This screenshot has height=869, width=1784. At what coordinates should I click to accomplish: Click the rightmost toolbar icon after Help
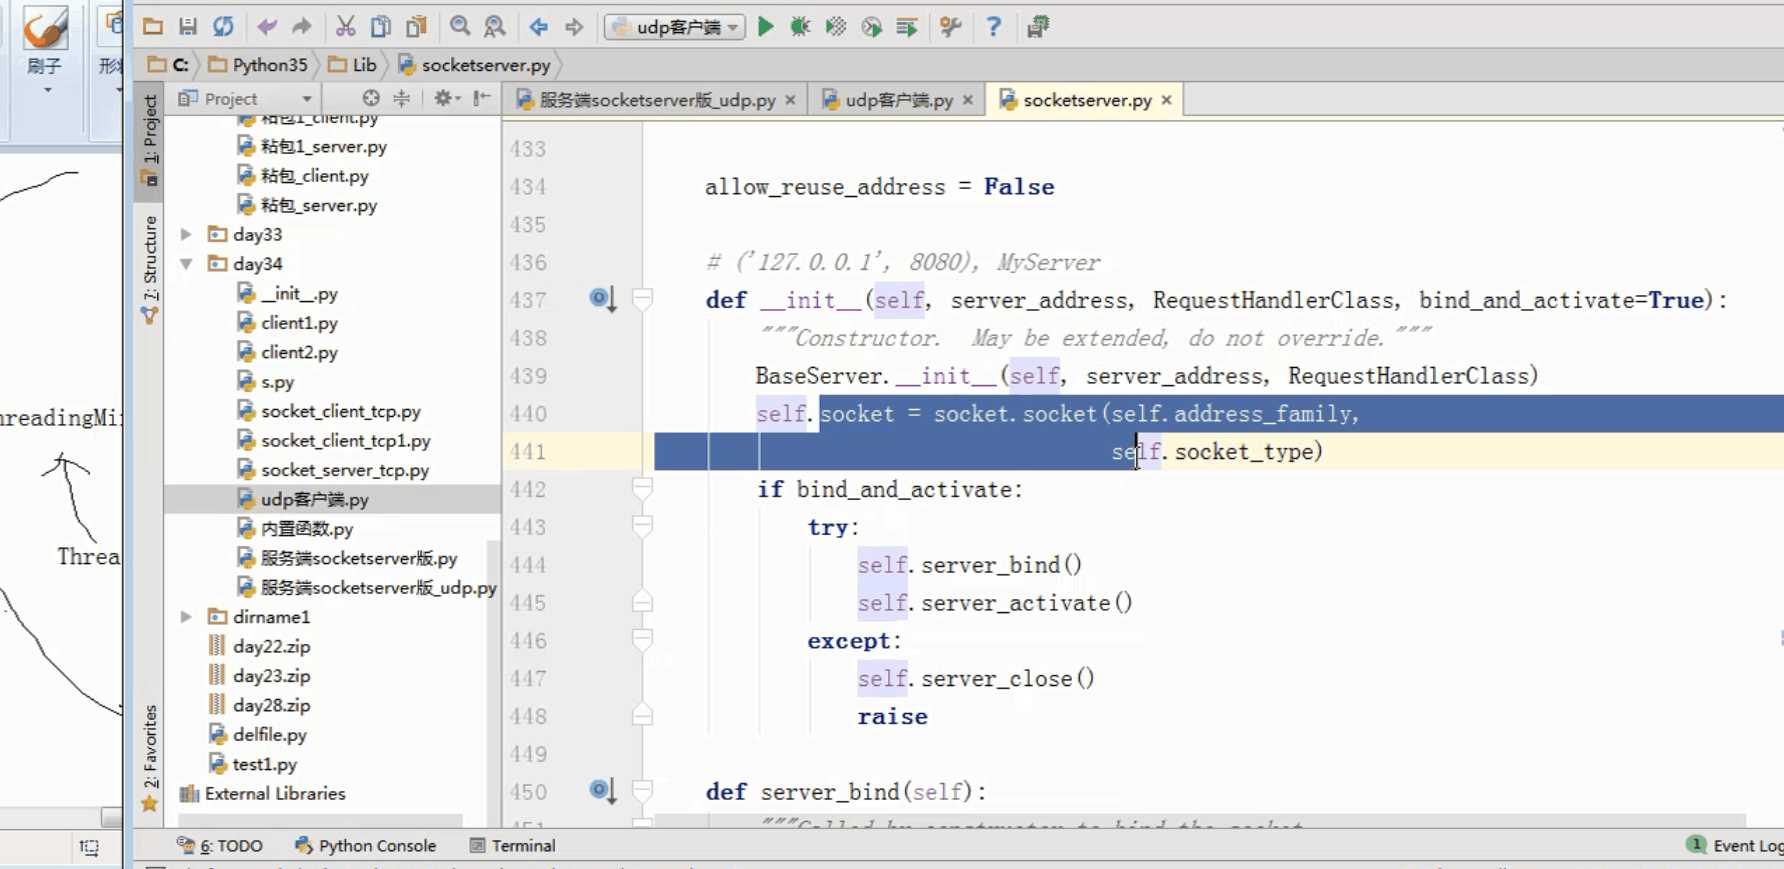click(1038, 27)
